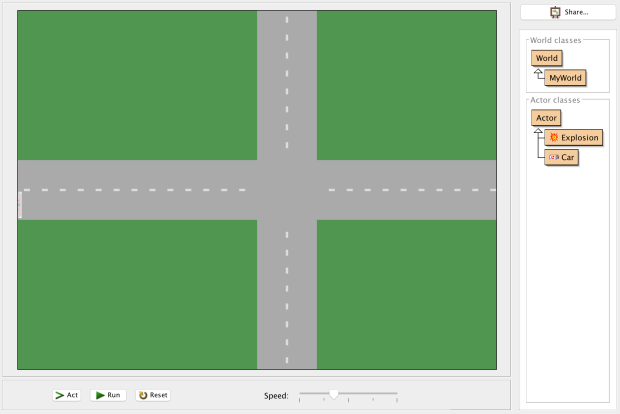Click the horizontal road right of intersection

point(406,190)
